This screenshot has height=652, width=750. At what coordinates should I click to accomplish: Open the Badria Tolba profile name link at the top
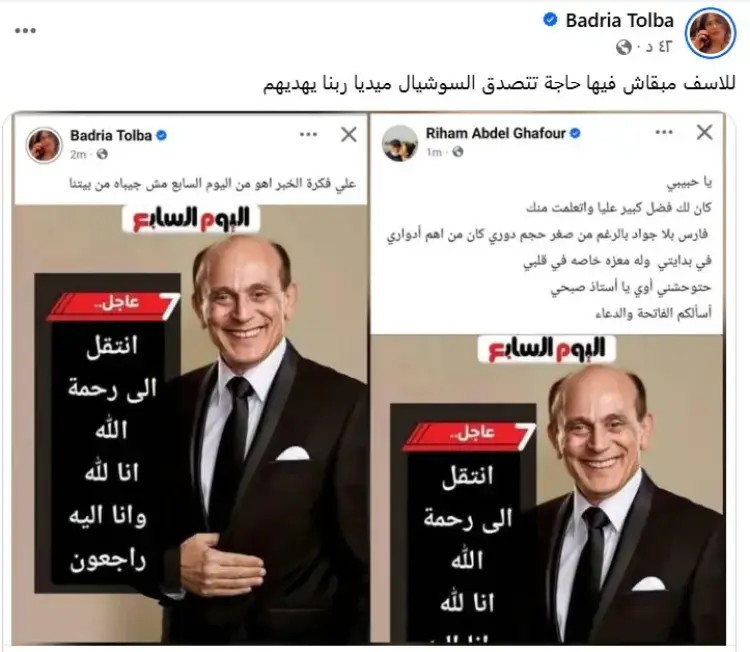click(619, 20)
